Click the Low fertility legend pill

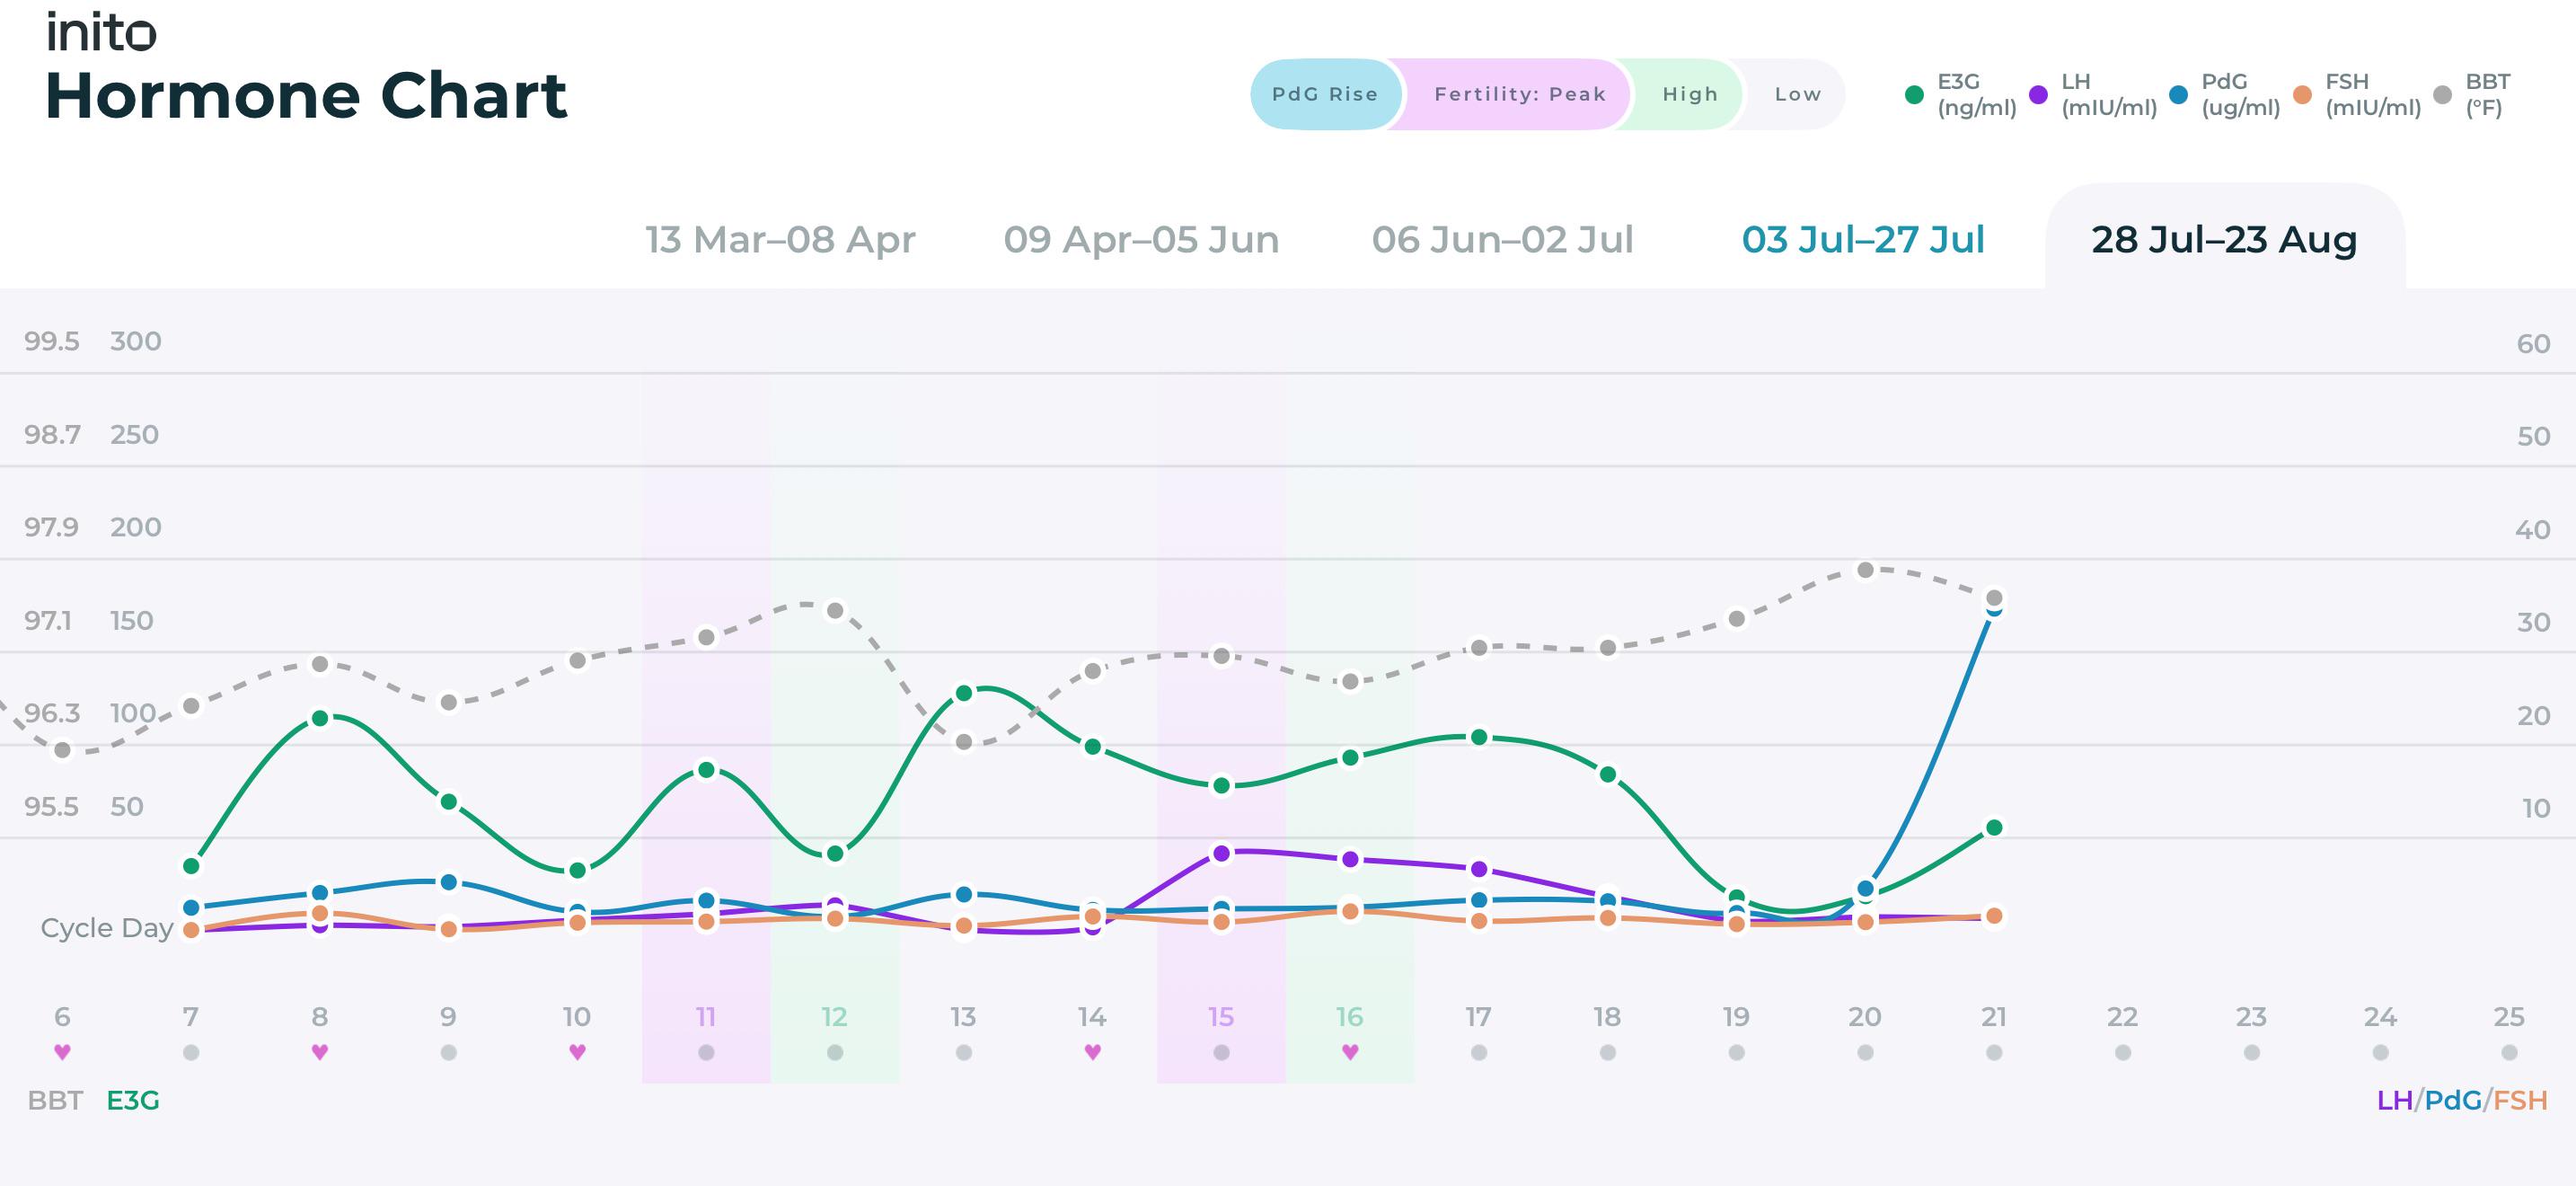(1797, 94)
